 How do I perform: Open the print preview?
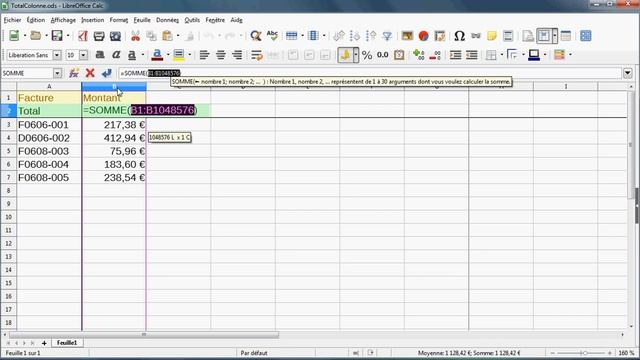[x=115, y=36]
